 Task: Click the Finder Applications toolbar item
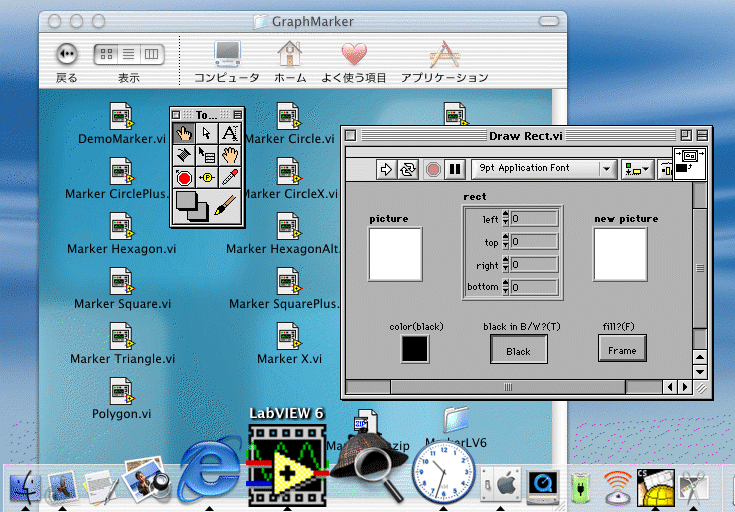(x=444, y=55)
